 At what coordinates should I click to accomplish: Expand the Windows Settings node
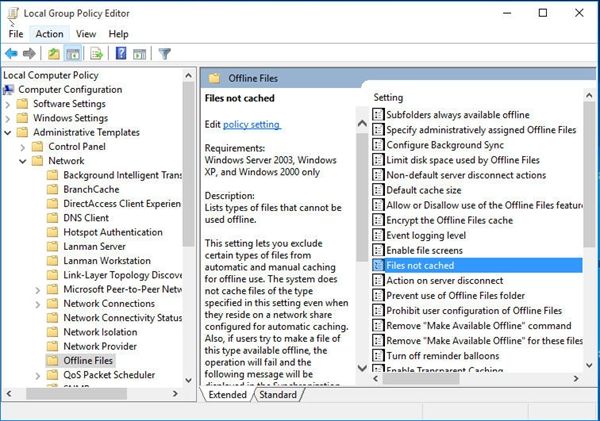coord(7,118)
